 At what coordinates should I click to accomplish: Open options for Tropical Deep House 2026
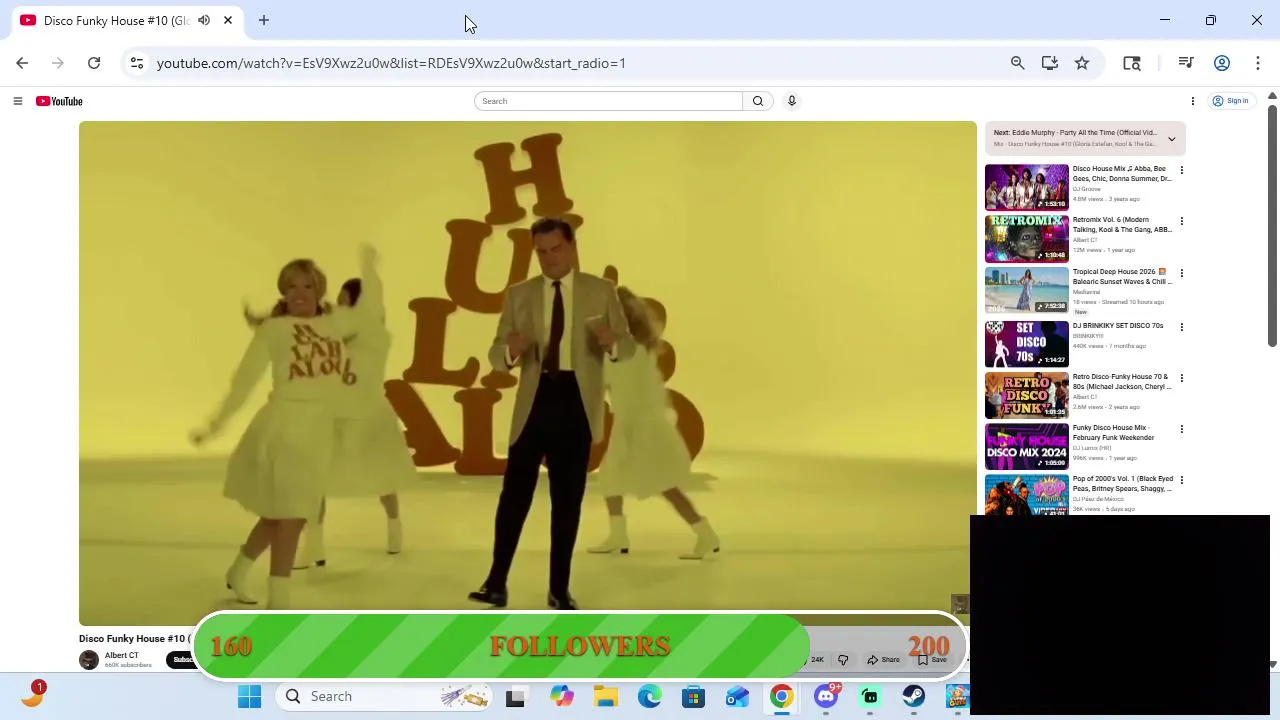pos(1182,273)
